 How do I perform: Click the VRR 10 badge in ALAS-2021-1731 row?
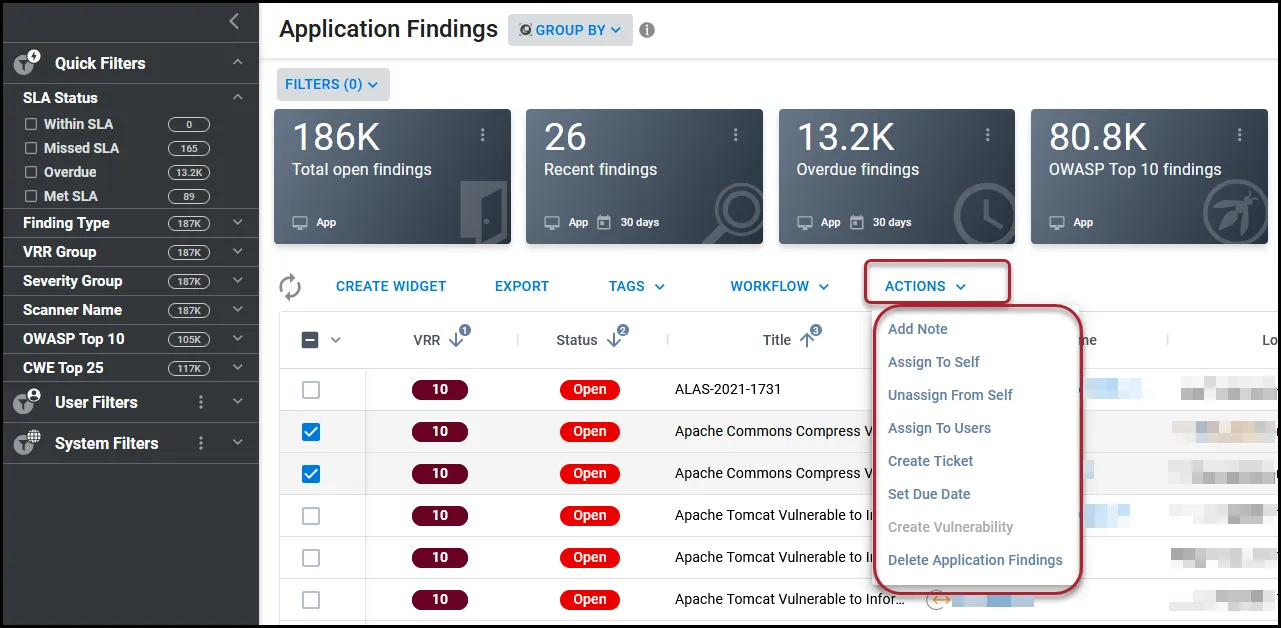(x=440, y=390)
